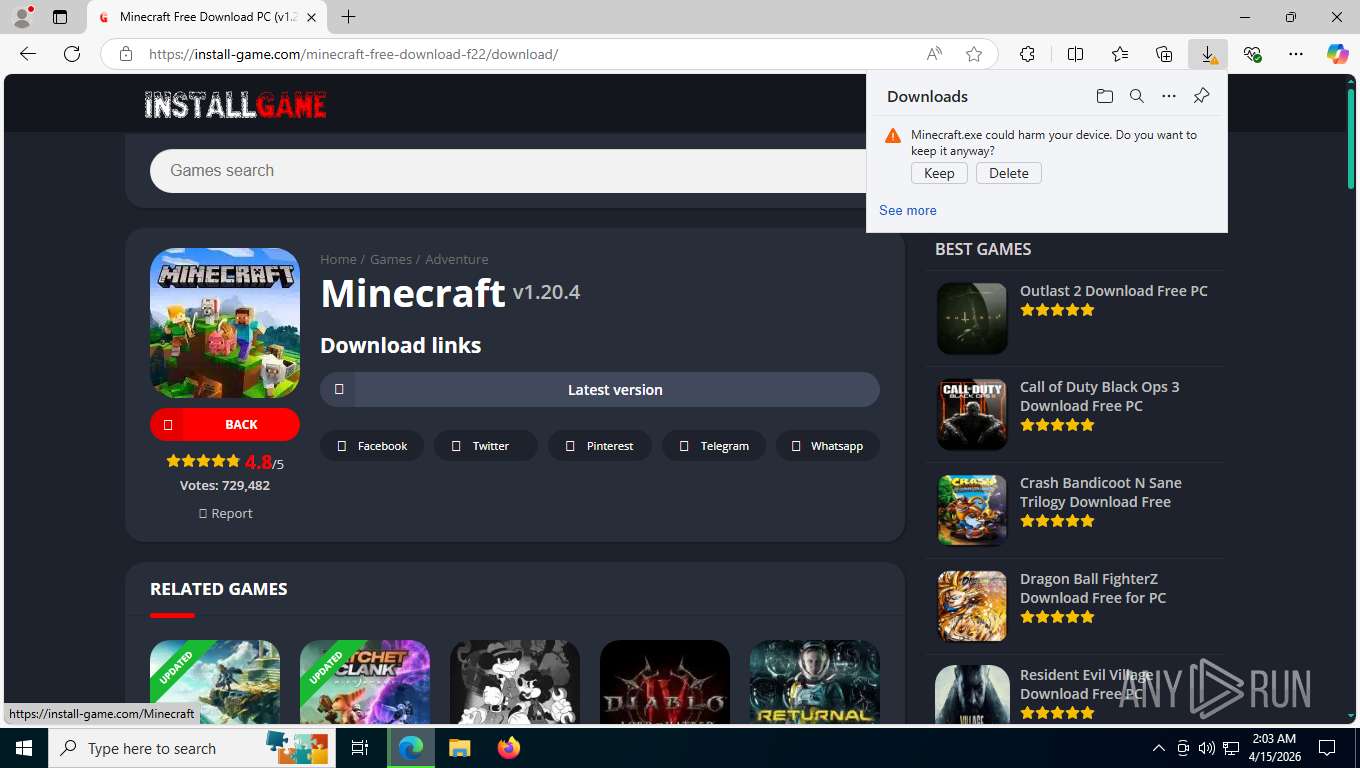The height and width of the screenshot is (768, 1360).
Task: Open Edge Settings and more menu
Action: [1296, 54]
